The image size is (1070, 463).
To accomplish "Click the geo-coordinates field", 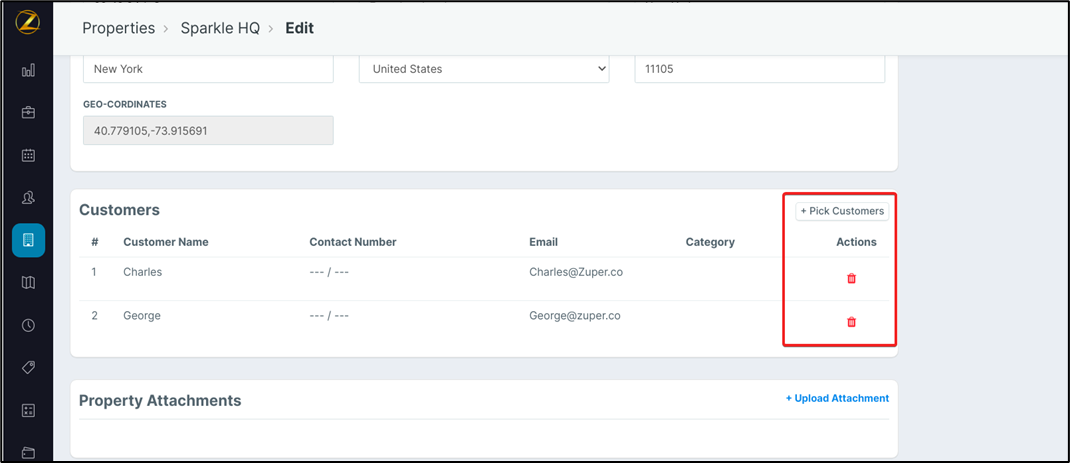I will 208,130.
